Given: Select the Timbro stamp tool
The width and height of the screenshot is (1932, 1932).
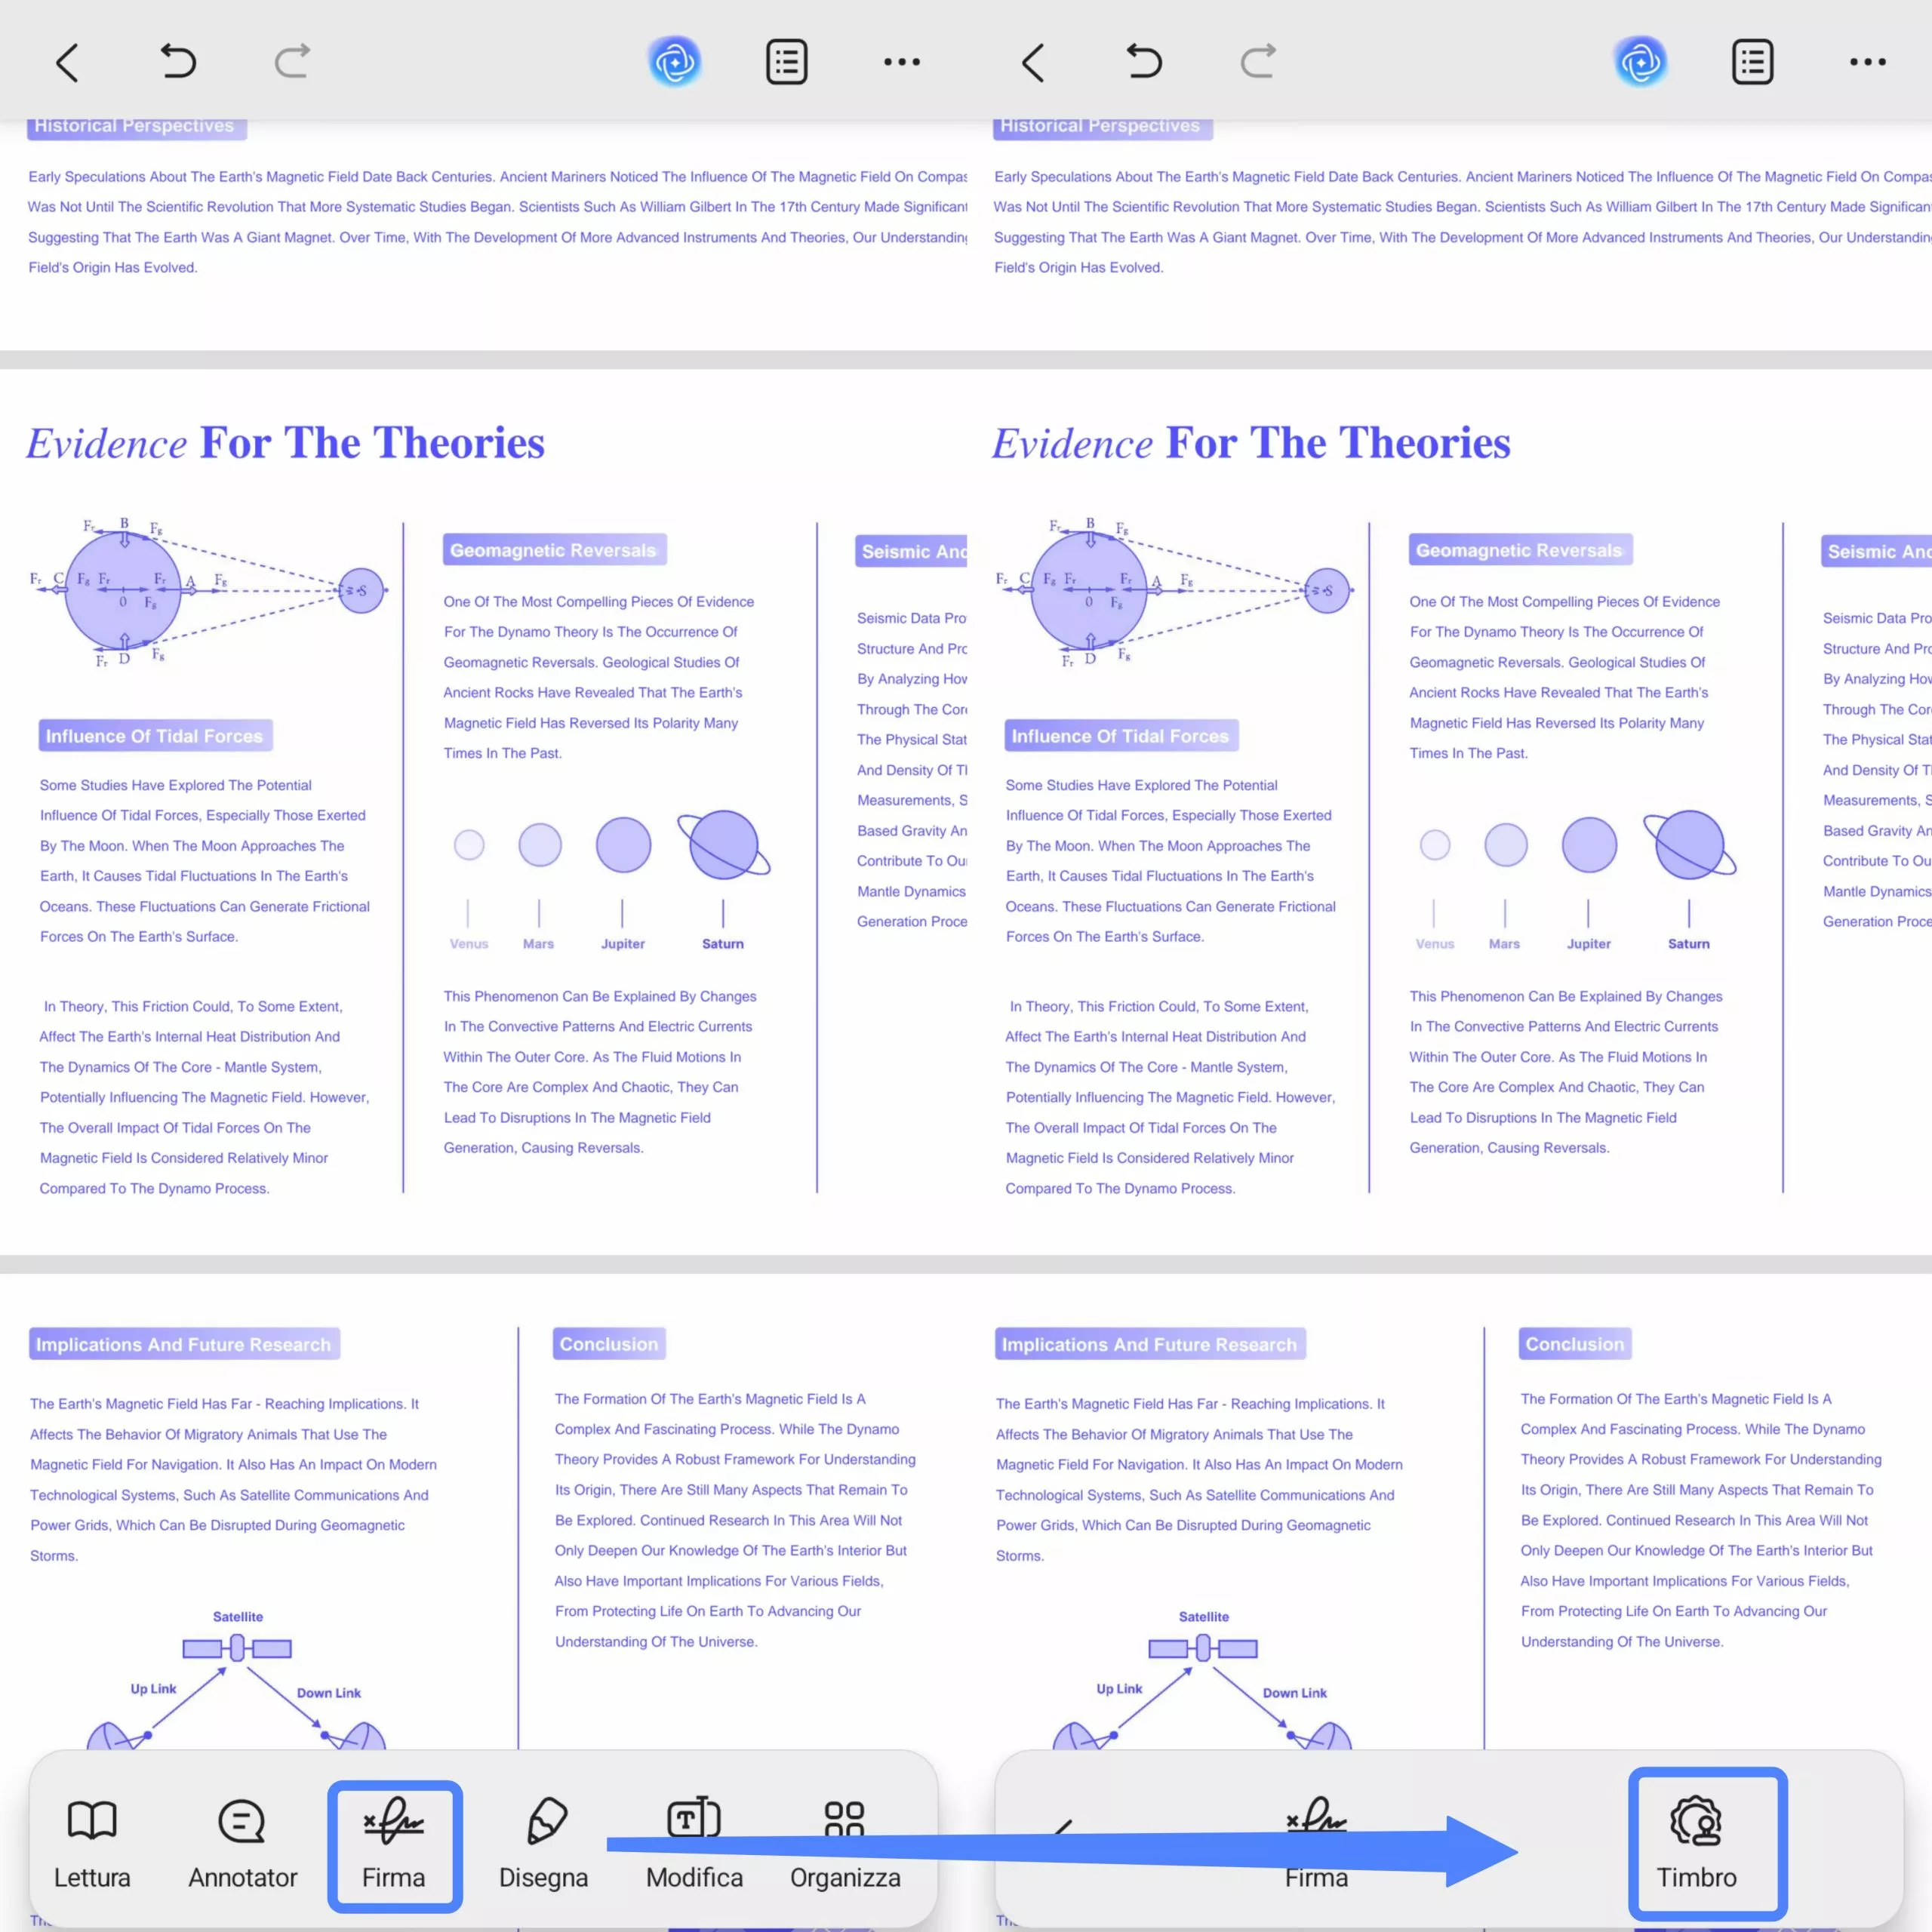Looking at the screenshot, I should 1697,1845.
